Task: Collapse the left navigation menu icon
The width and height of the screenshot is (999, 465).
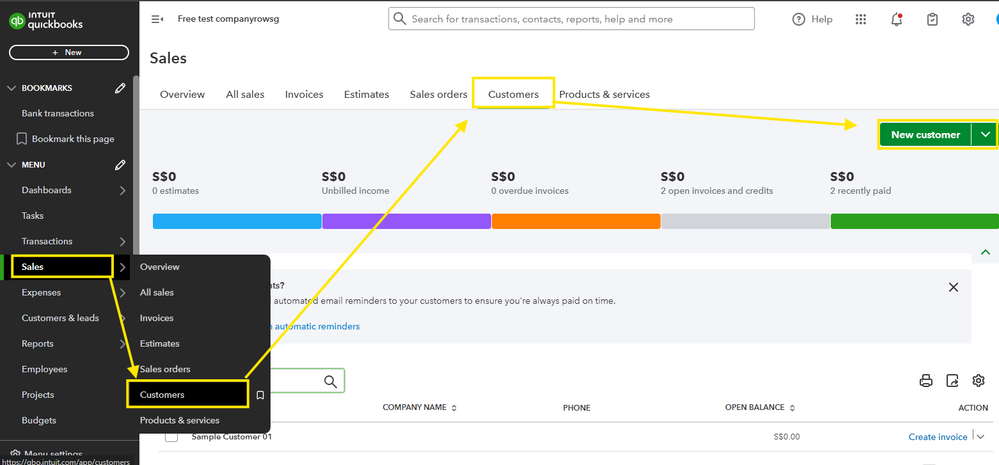Action: pyautogui.click(x=157, y=19)
